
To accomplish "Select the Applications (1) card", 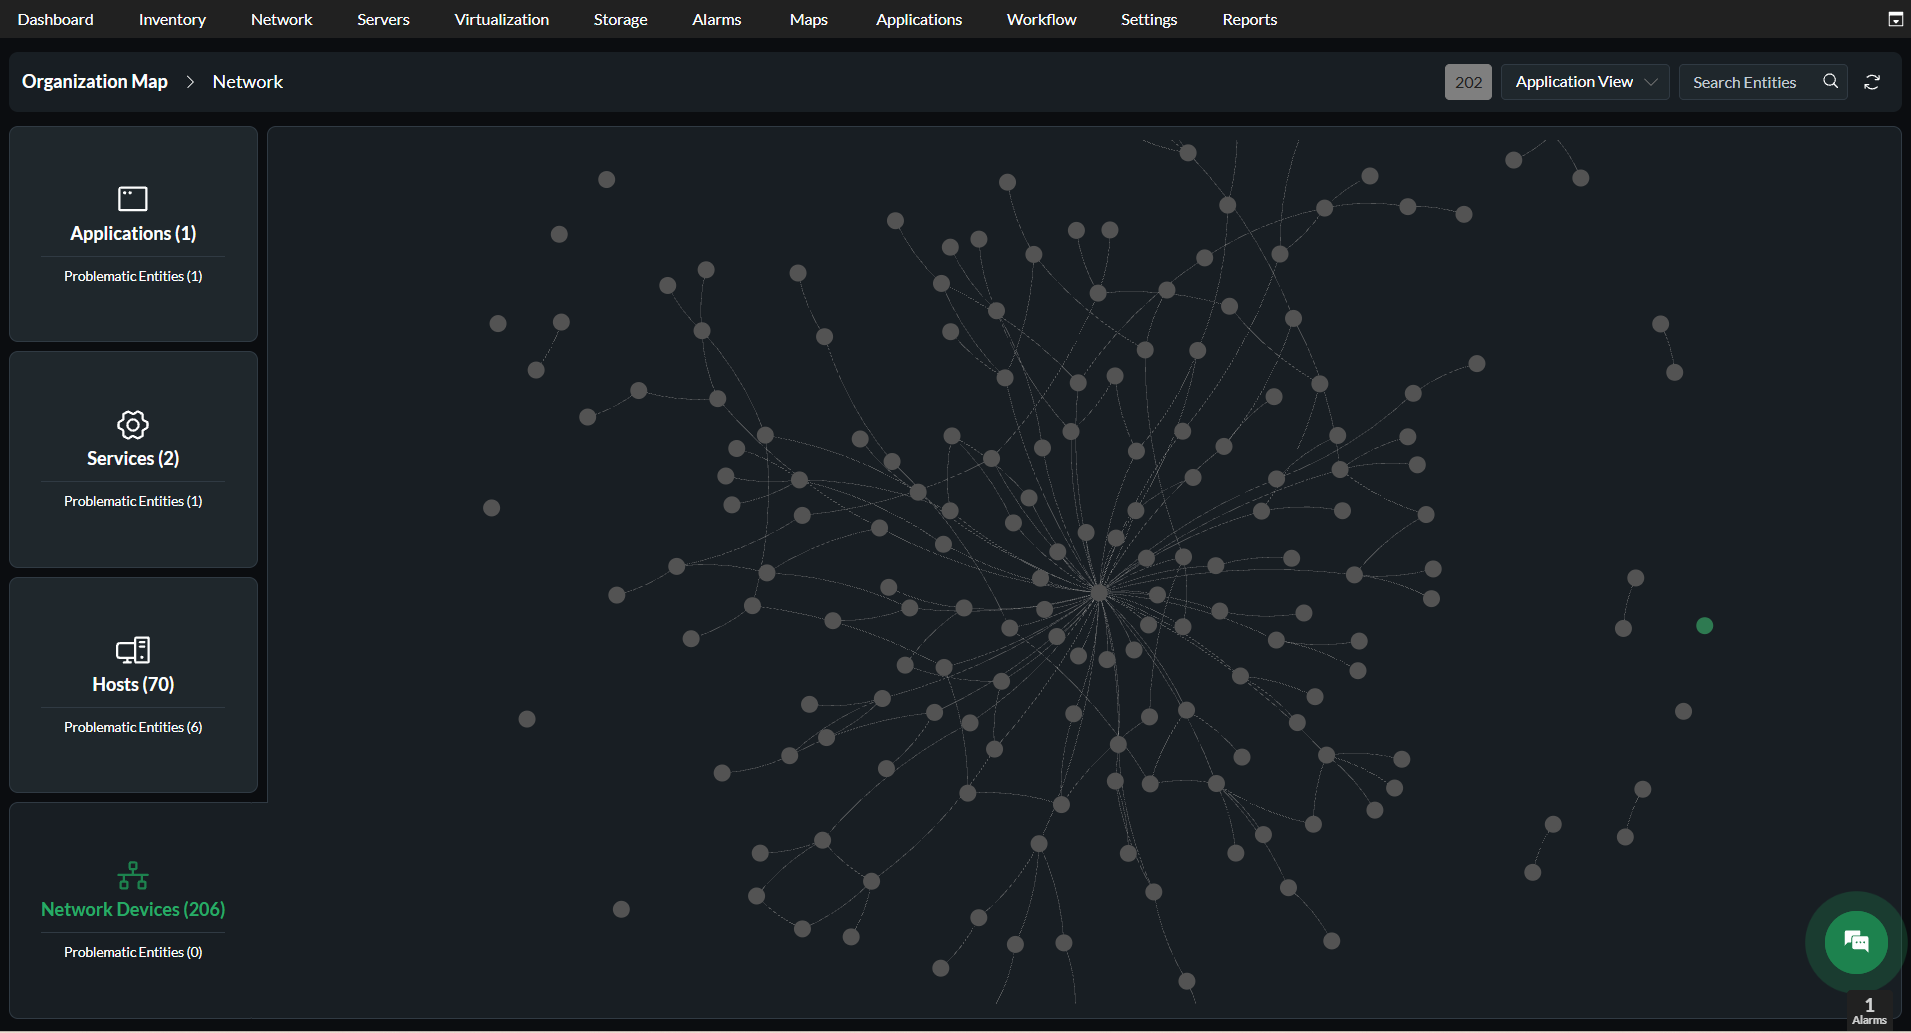I will [x=133, y=233].
